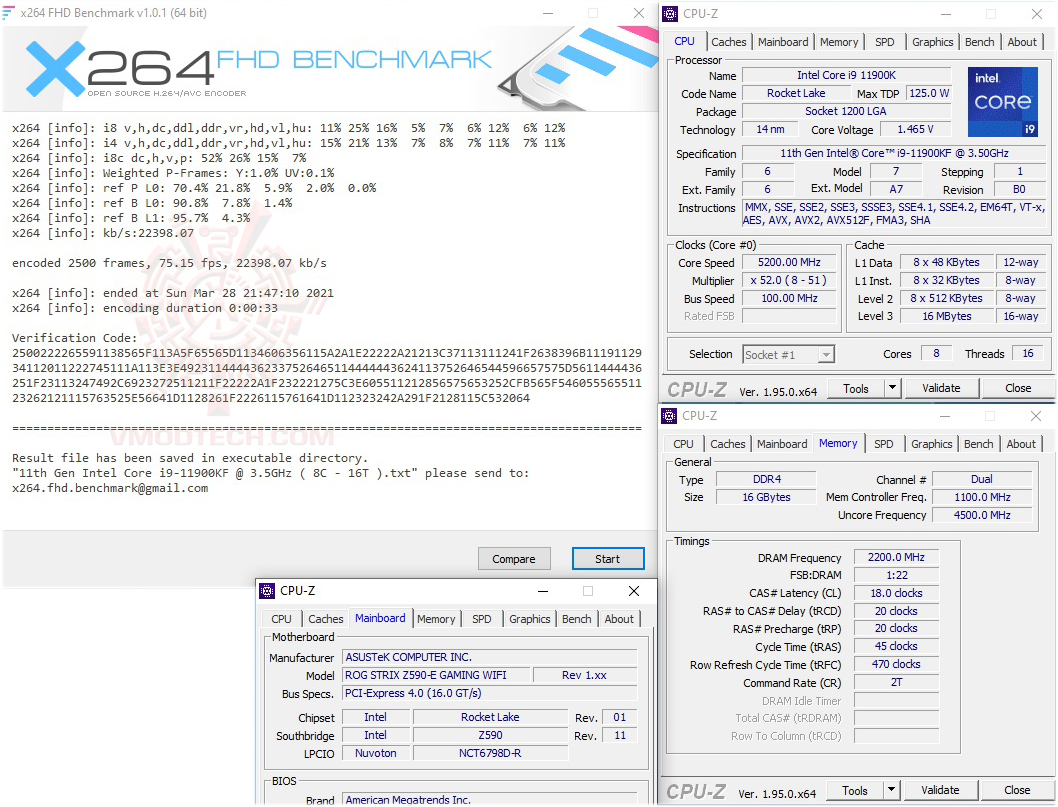Select the Graphics tab in the top CPU-Z window
Image resolution: width=1058 pixels, height=807 pixels.
coord(932,42)
